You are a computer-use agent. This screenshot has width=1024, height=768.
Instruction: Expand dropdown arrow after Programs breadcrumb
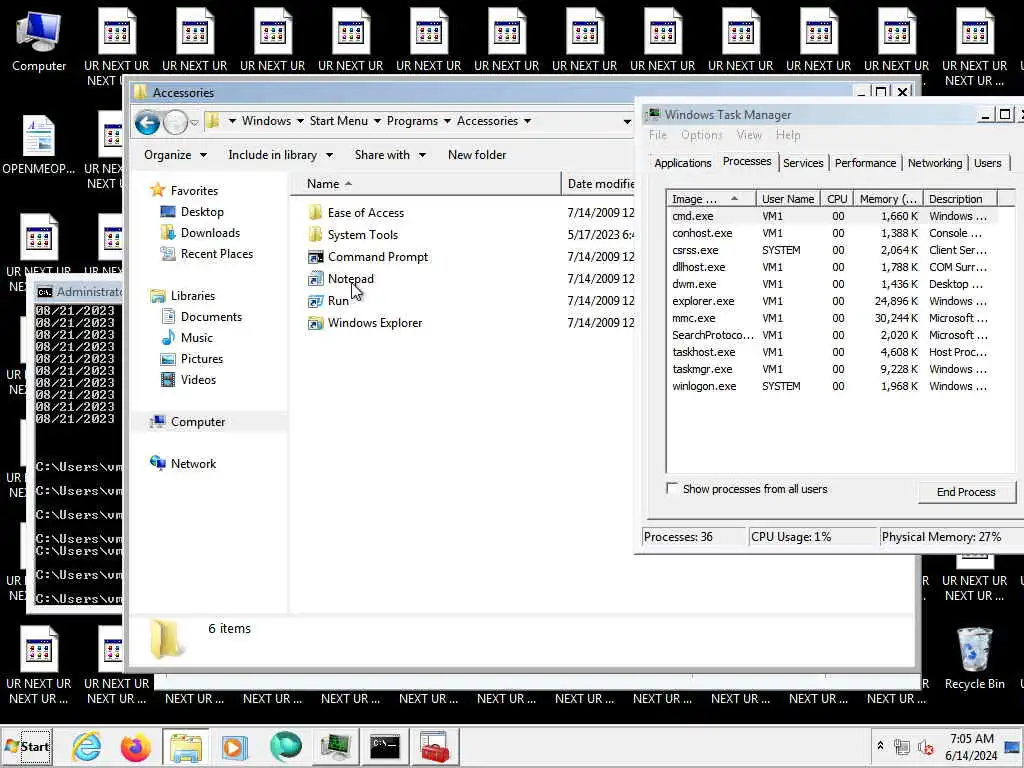click(447, 121)
